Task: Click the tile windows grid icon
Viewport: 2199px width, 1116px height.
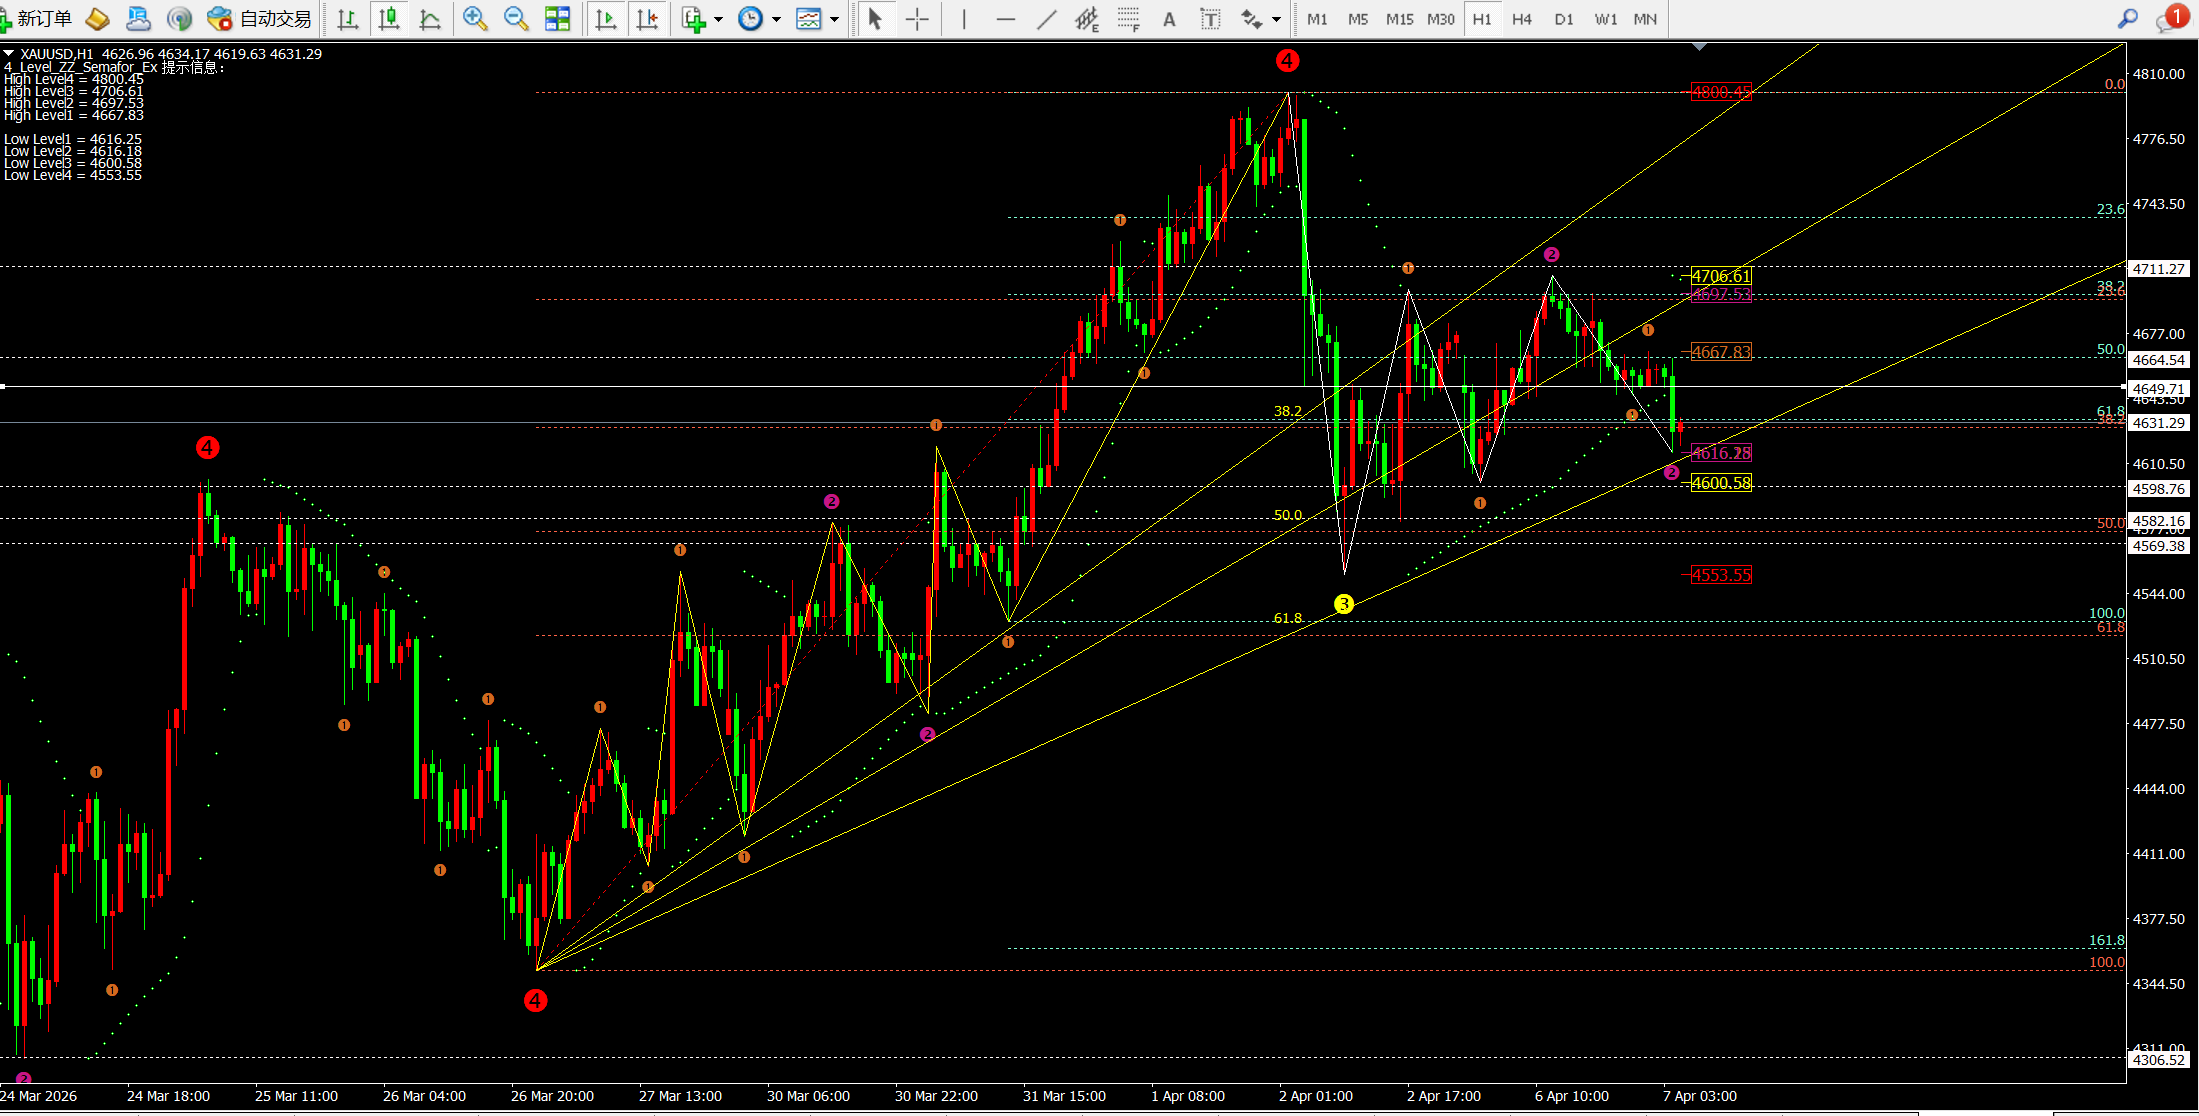Action: pos(557,18)
